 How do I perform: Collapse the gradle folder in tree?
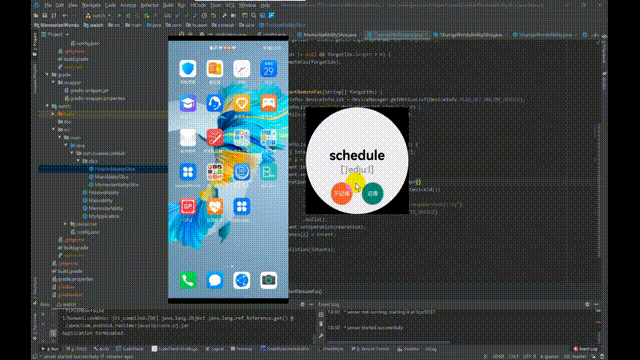[x=48, y=75]
